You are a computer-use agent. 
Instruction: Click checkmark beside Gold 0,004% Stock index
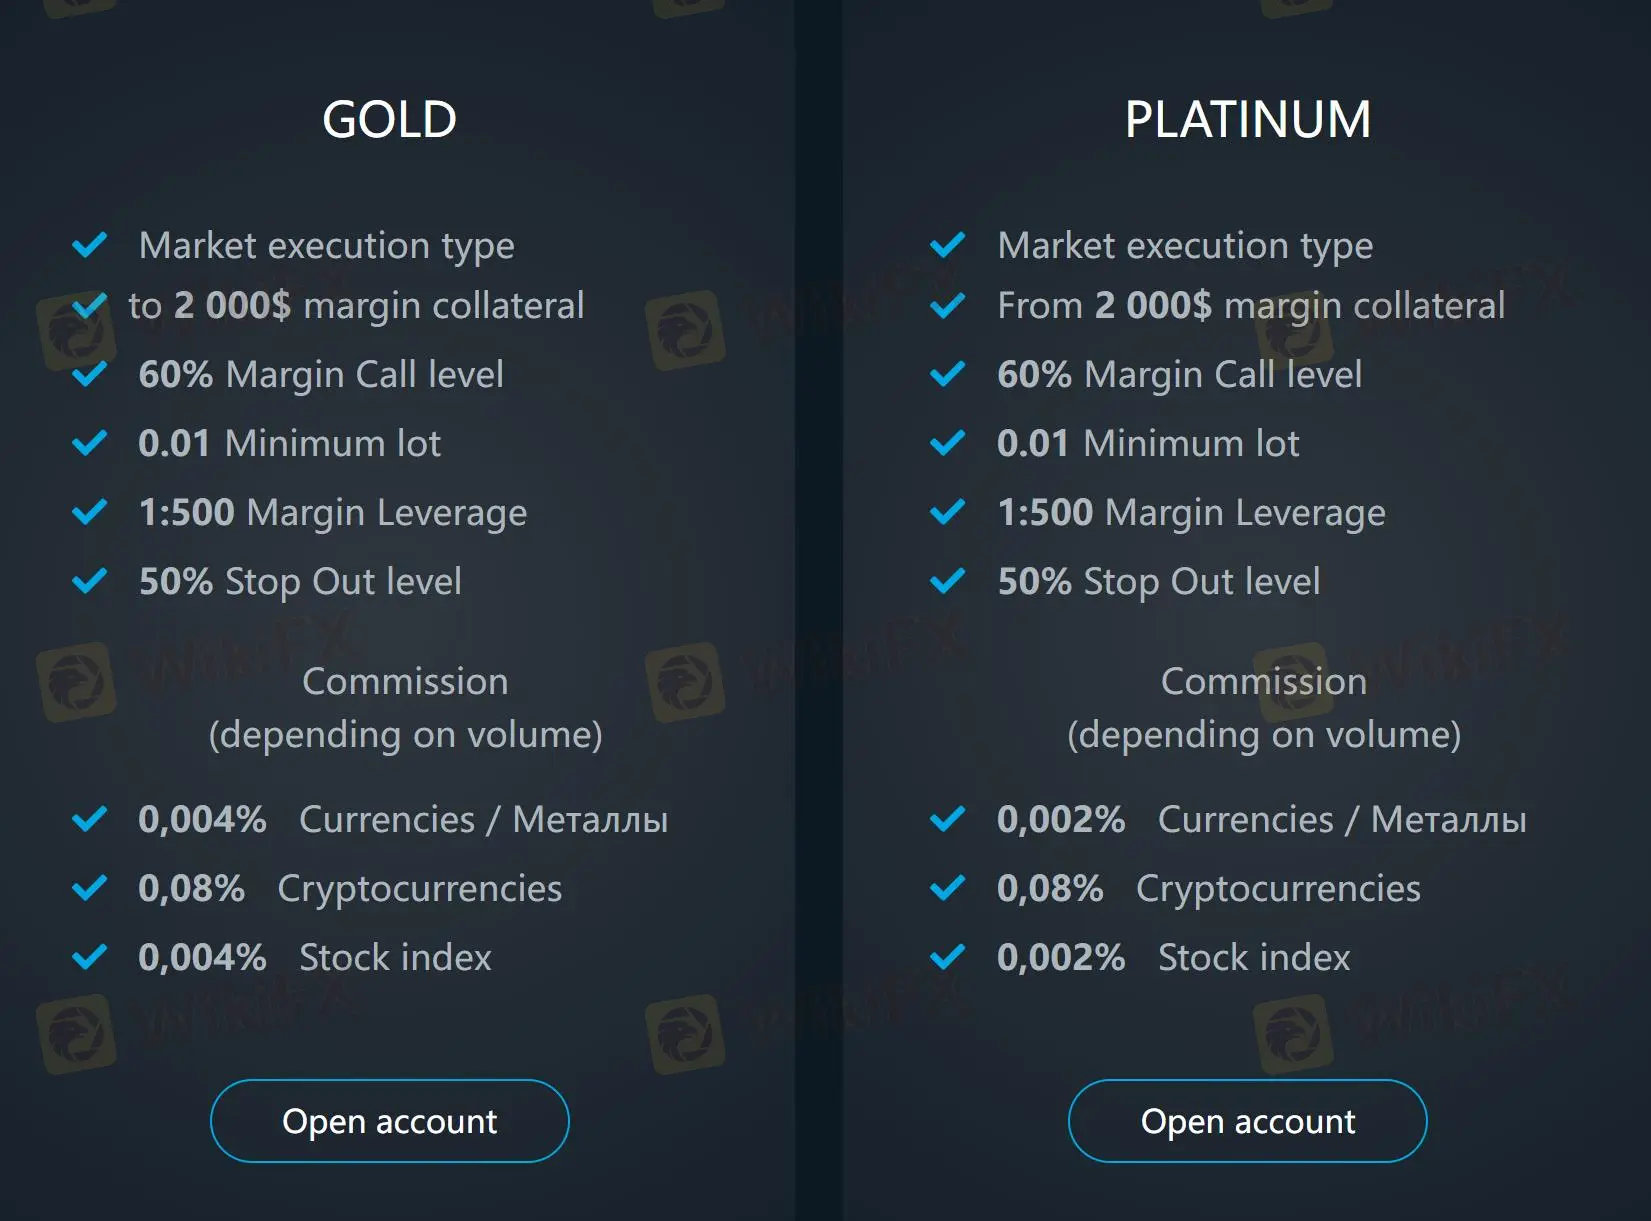point(90,957)
